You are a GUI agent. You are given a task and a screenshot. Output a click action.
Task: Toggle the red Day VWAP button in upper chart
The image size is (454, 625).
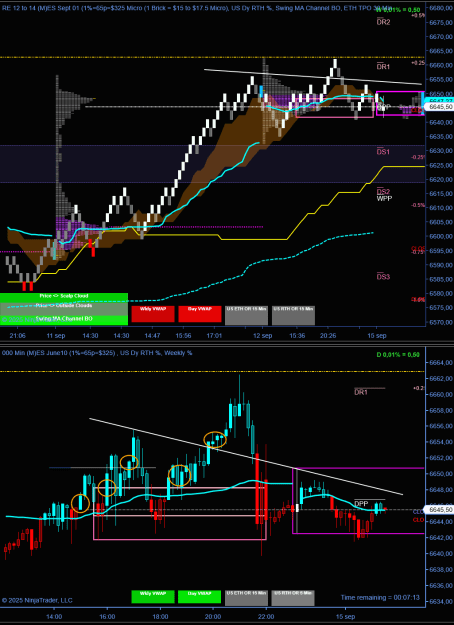200,314
